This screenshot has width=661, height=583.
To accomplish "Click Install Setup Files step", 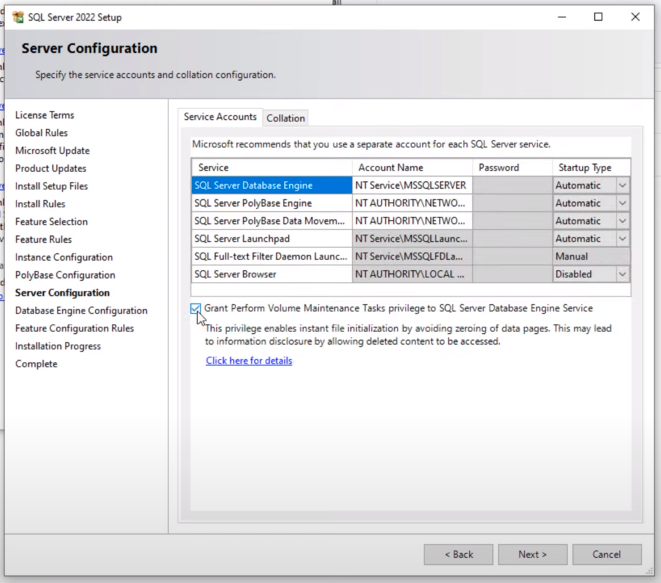I will point(51,186).
